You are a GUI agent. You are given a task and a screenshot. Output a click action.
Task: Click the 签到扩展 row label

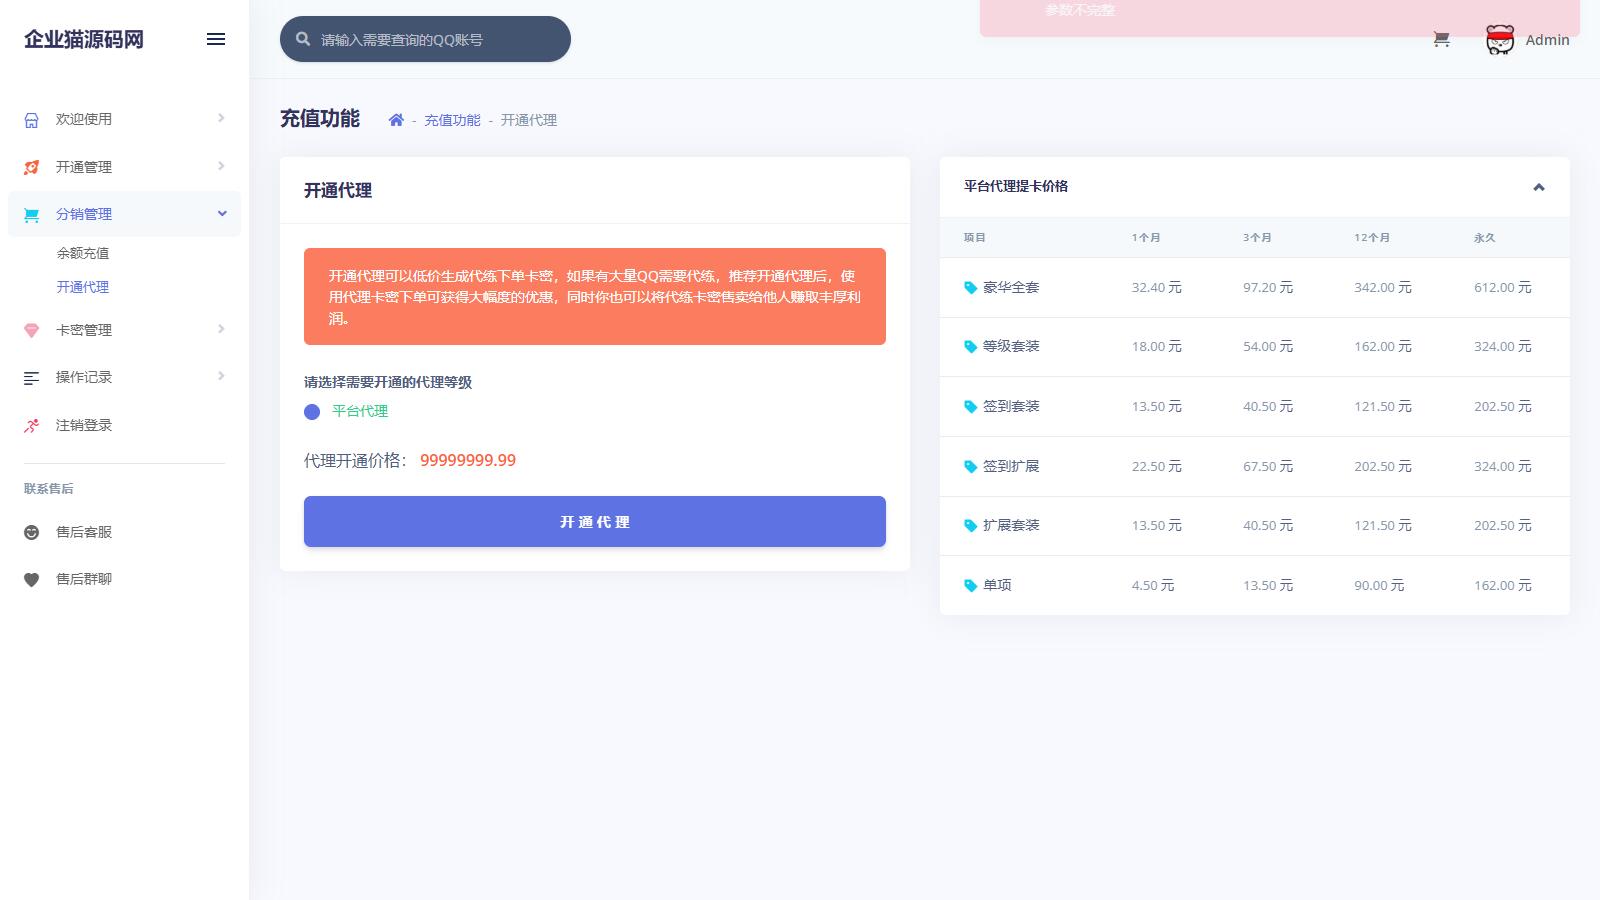click(x=1011, y=466)
